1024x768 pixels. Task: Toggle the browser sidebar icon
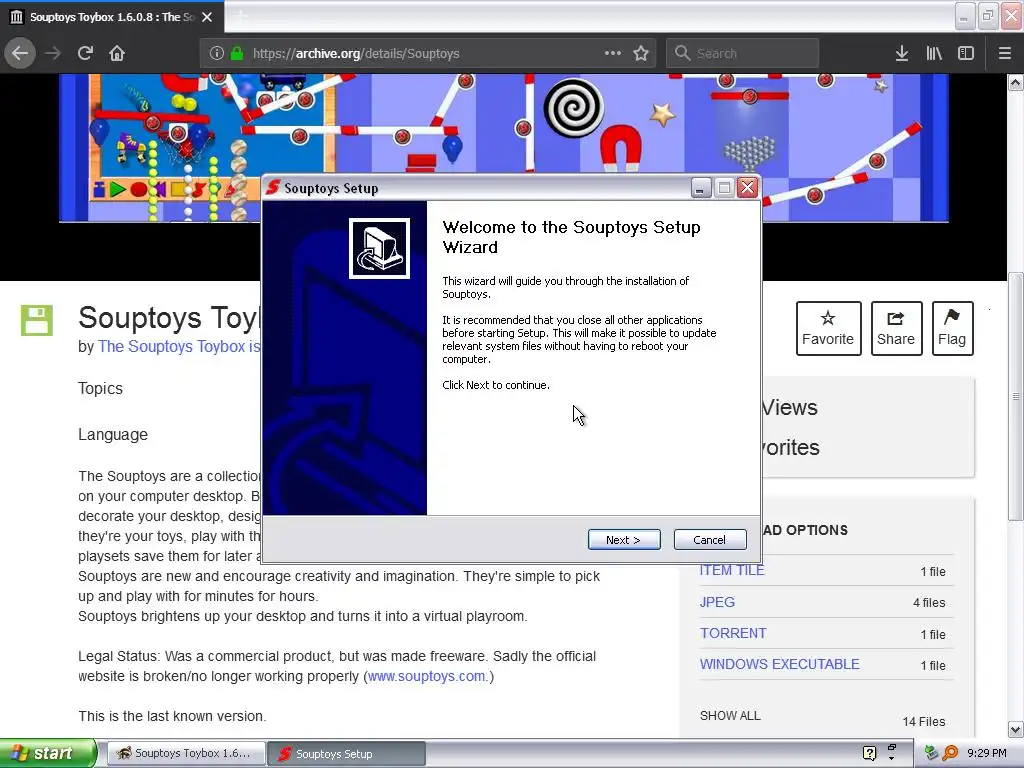click(966, 53)
